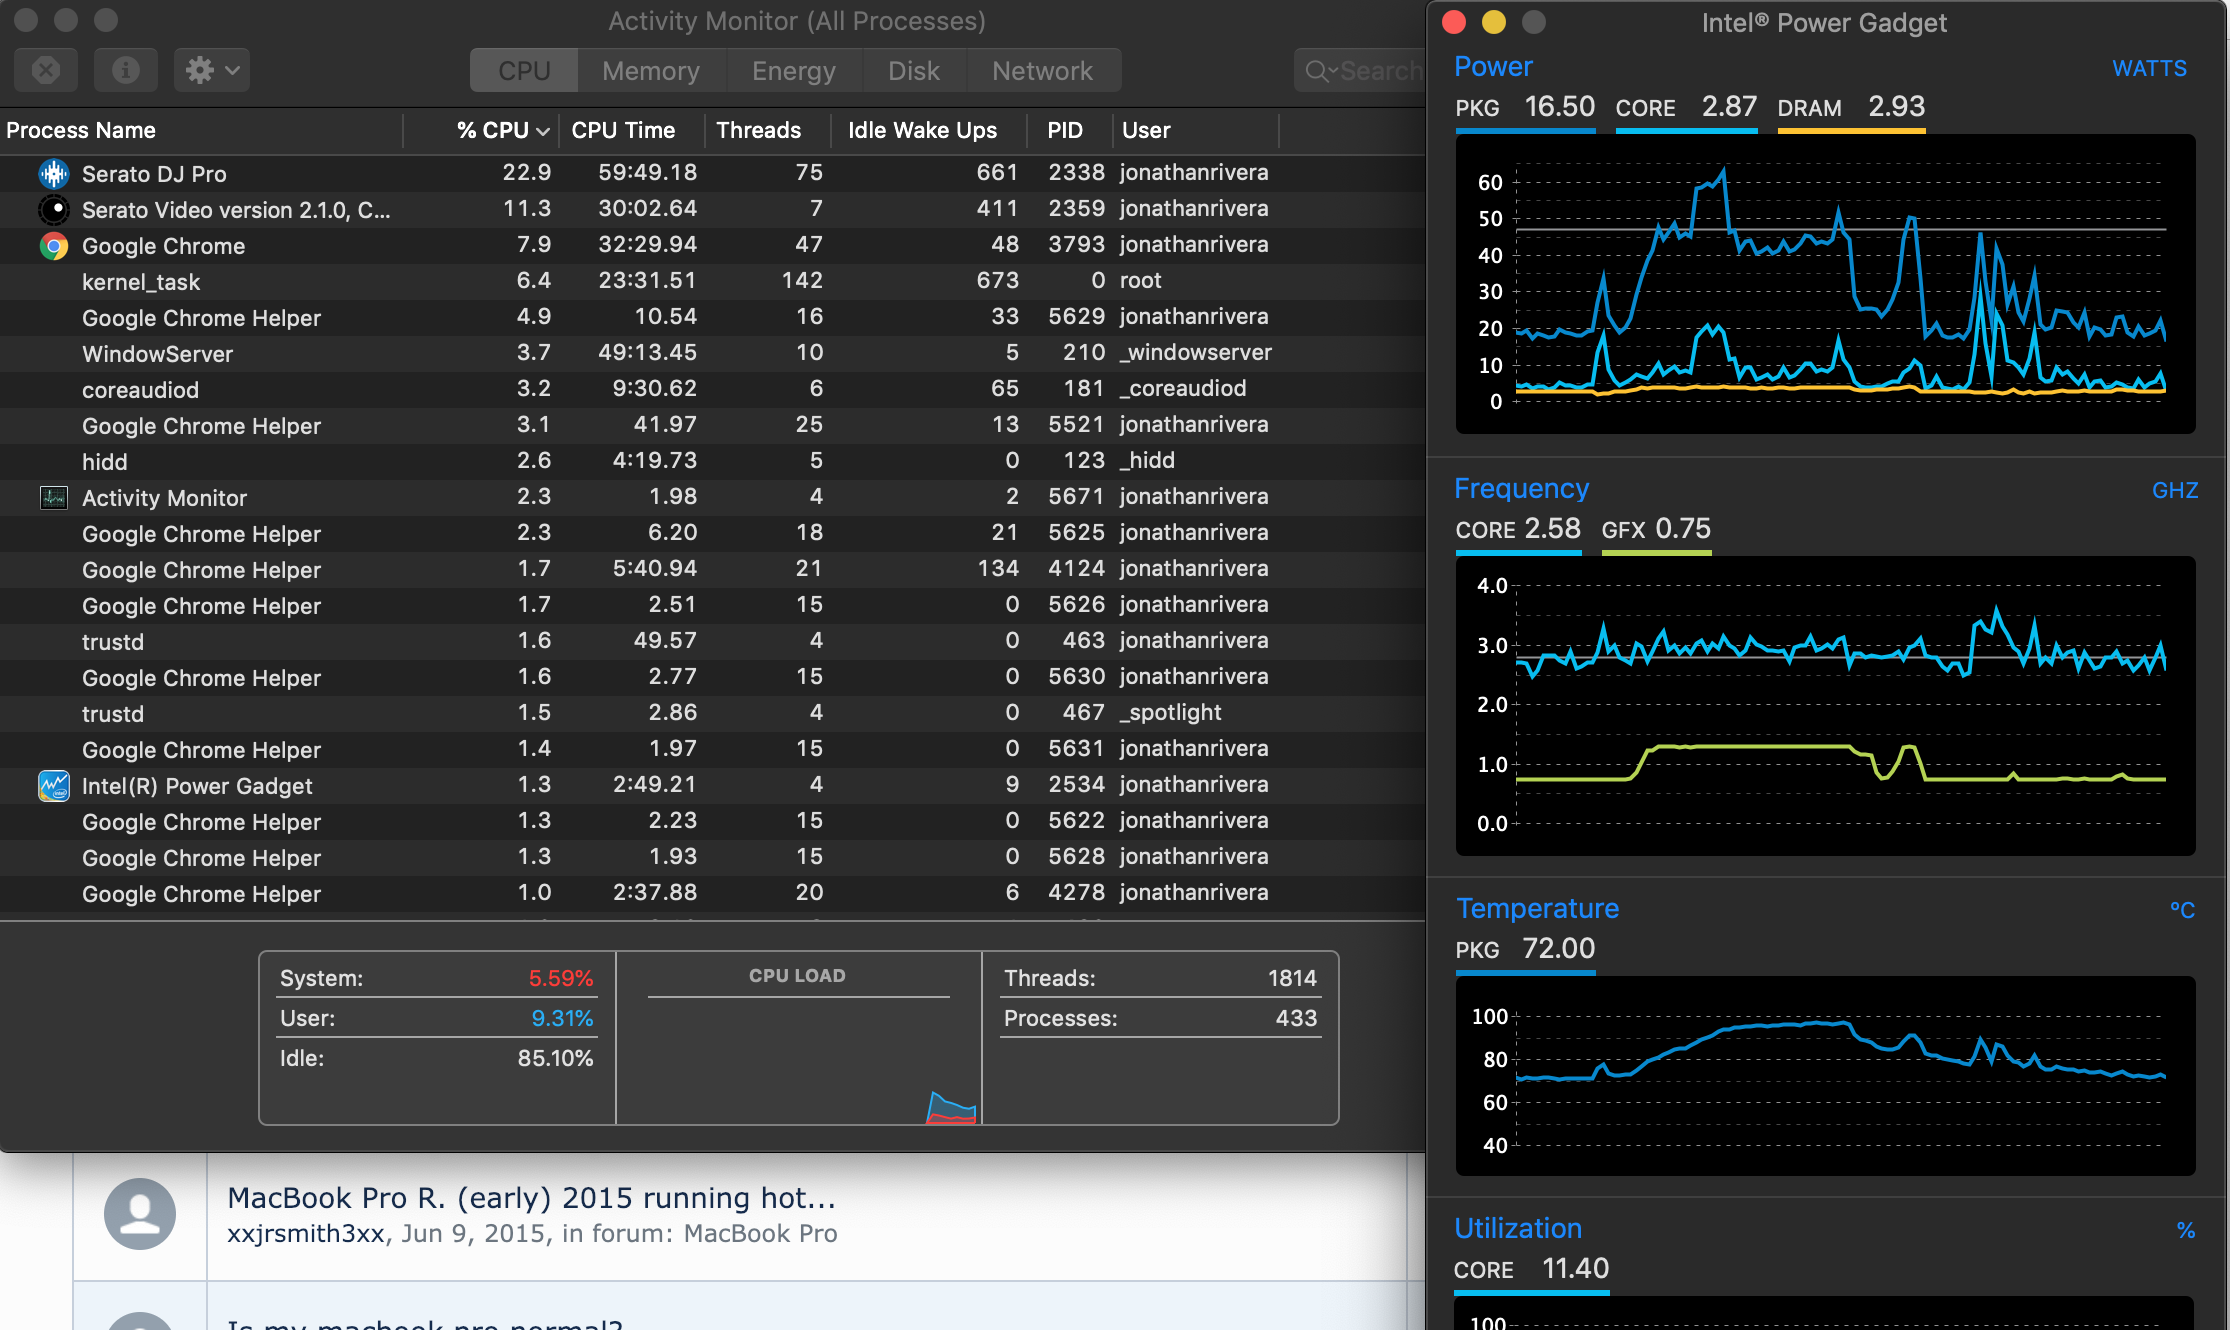The image size is (2230, 1330).
Task: Sort by the PID column header
Action: click(x=1065, y=130)
